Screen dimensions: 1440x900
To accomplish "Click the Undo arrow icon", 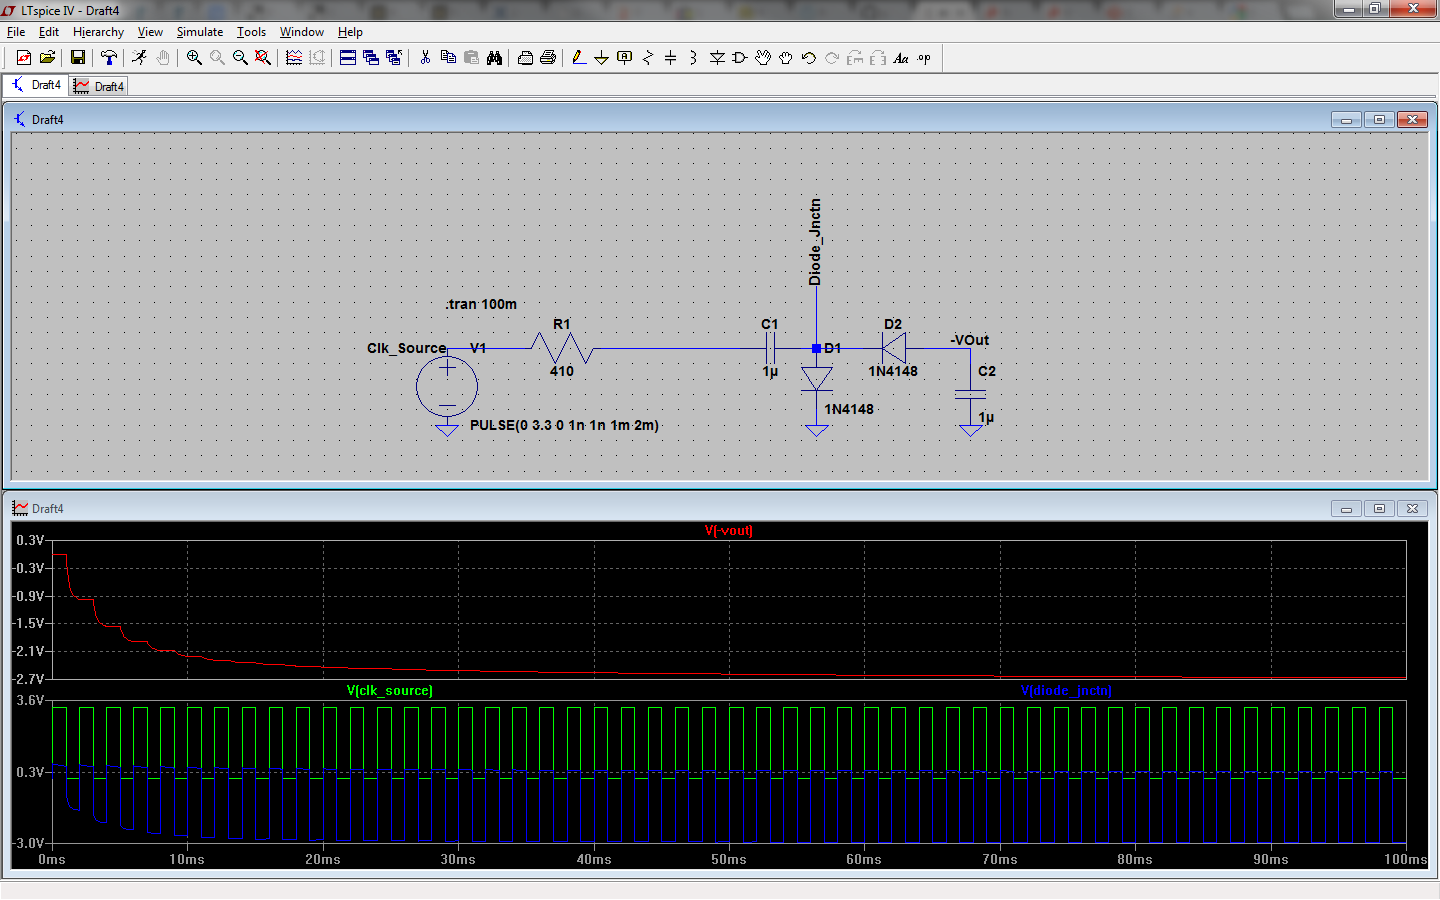I will pyautogui.click(x=809, y=58).
